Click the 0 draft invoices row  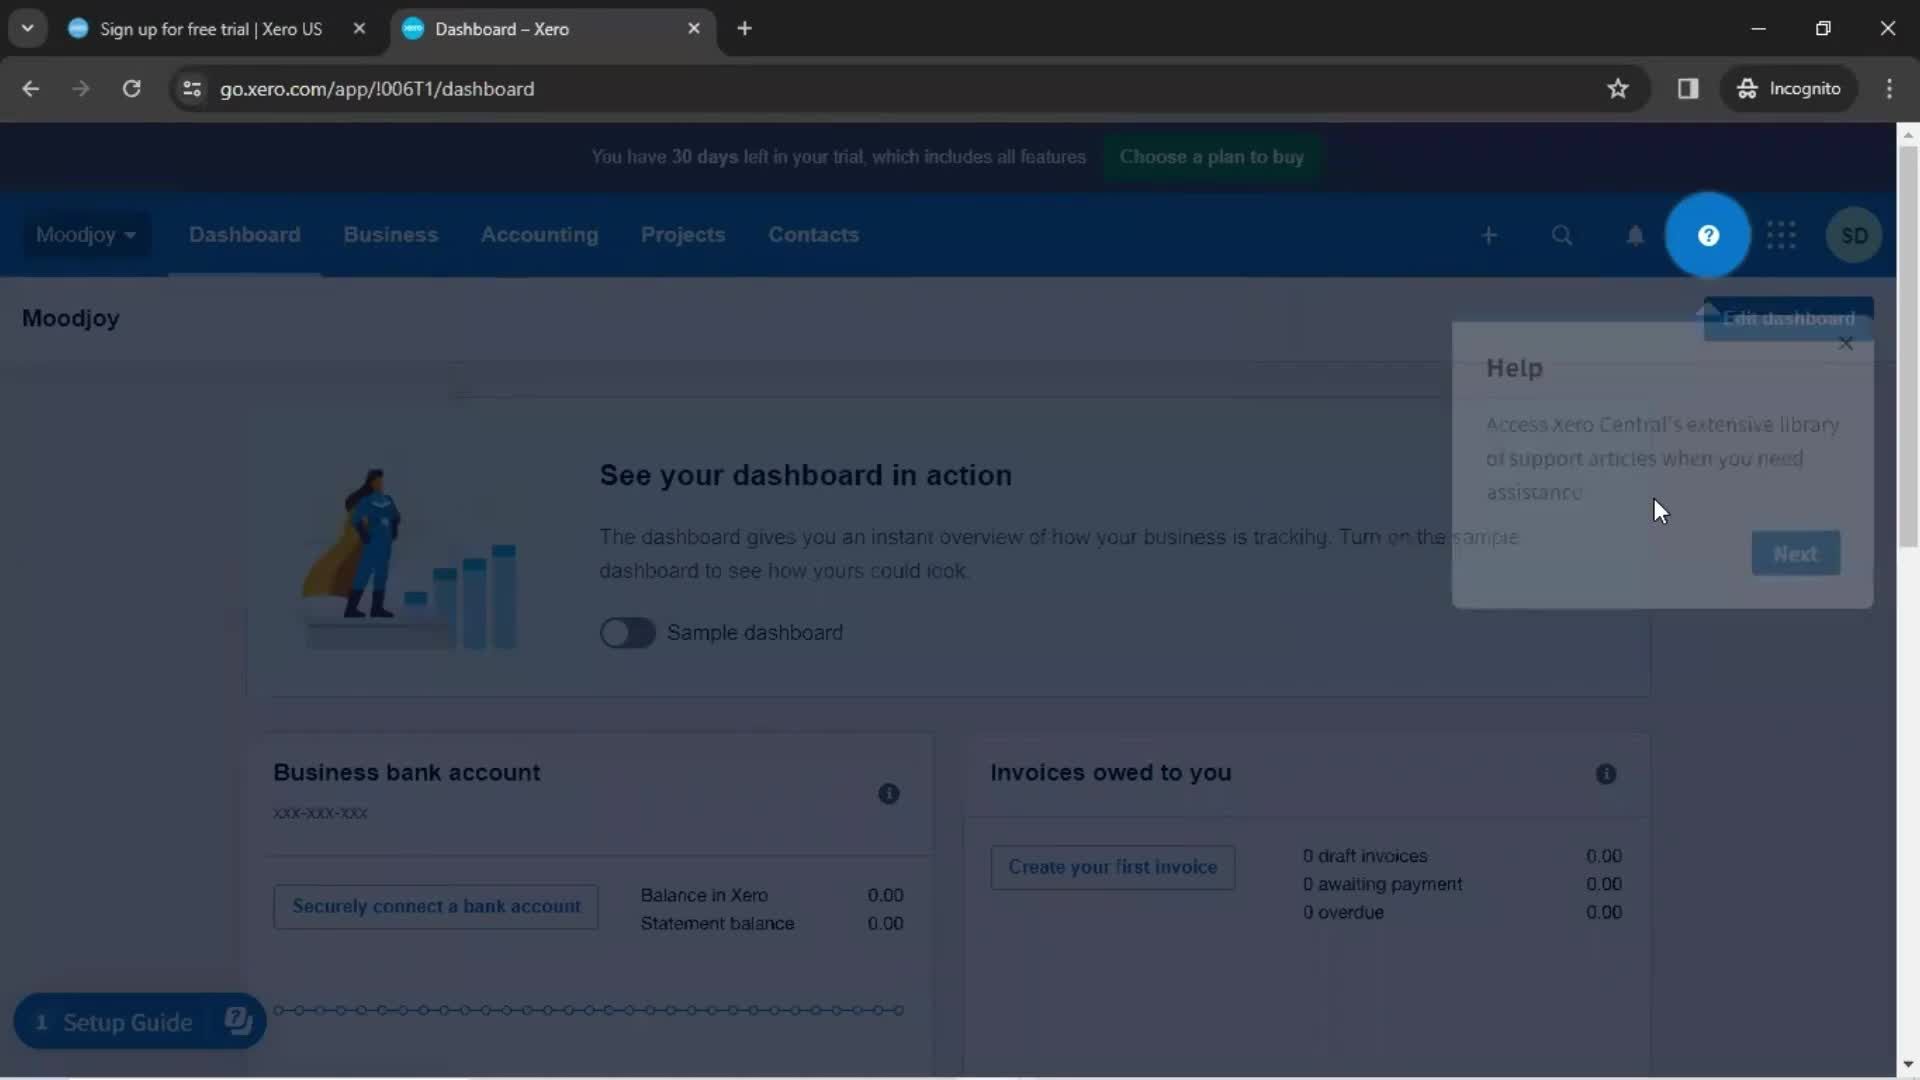(1462, 856)
